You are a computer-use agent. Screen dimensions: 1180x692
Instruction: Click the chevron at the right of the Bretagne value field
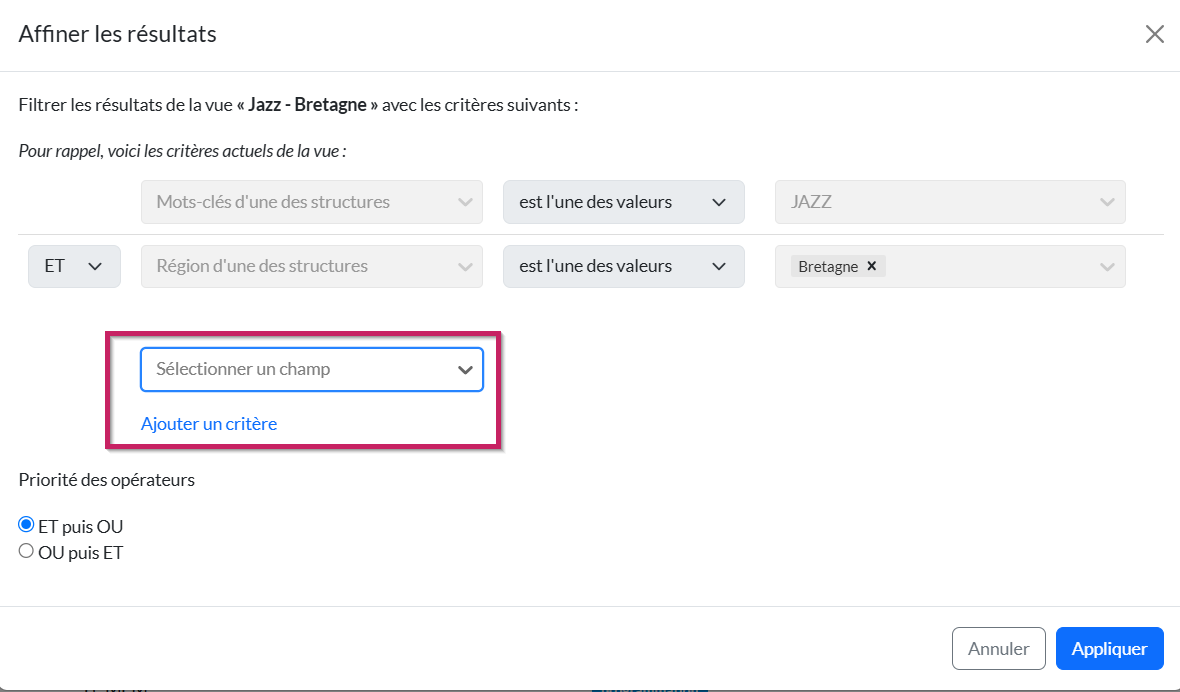(x=1107, y=266)
